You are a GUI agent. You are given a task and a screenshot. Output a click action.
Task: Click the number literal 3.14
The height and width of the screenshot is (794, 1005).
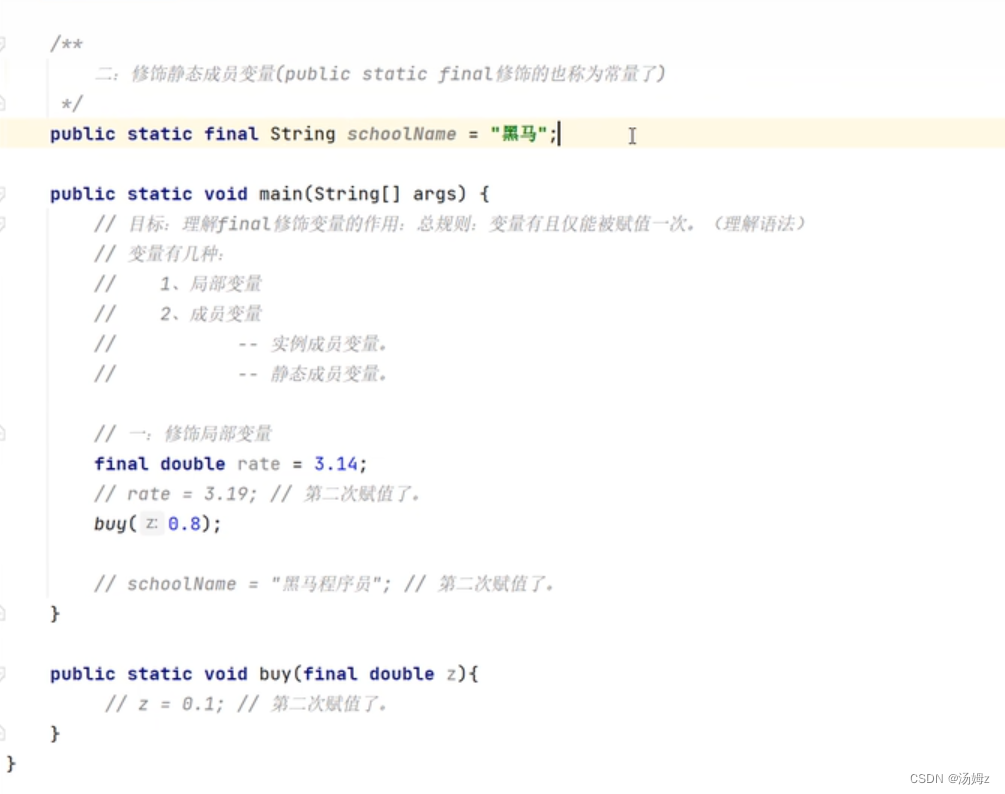pyautogui.click(x=336, y=463)
